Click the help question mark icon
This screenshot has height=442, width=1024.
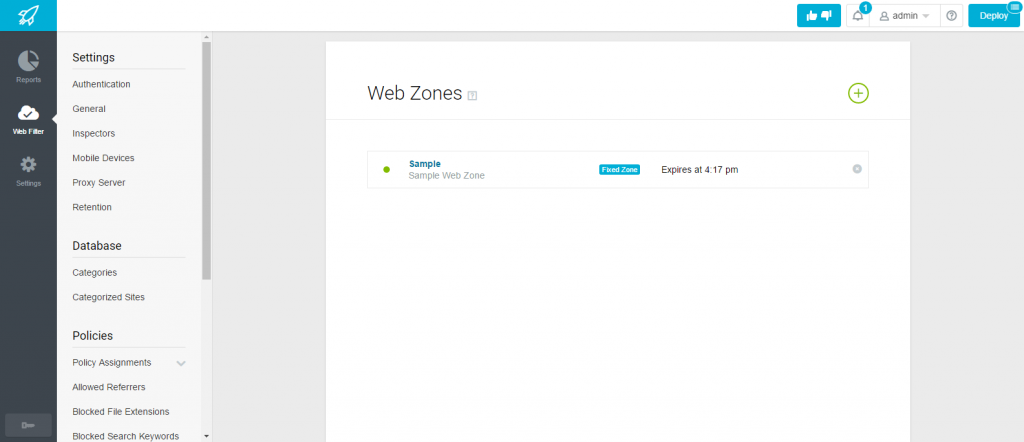(x=951, y=16)
